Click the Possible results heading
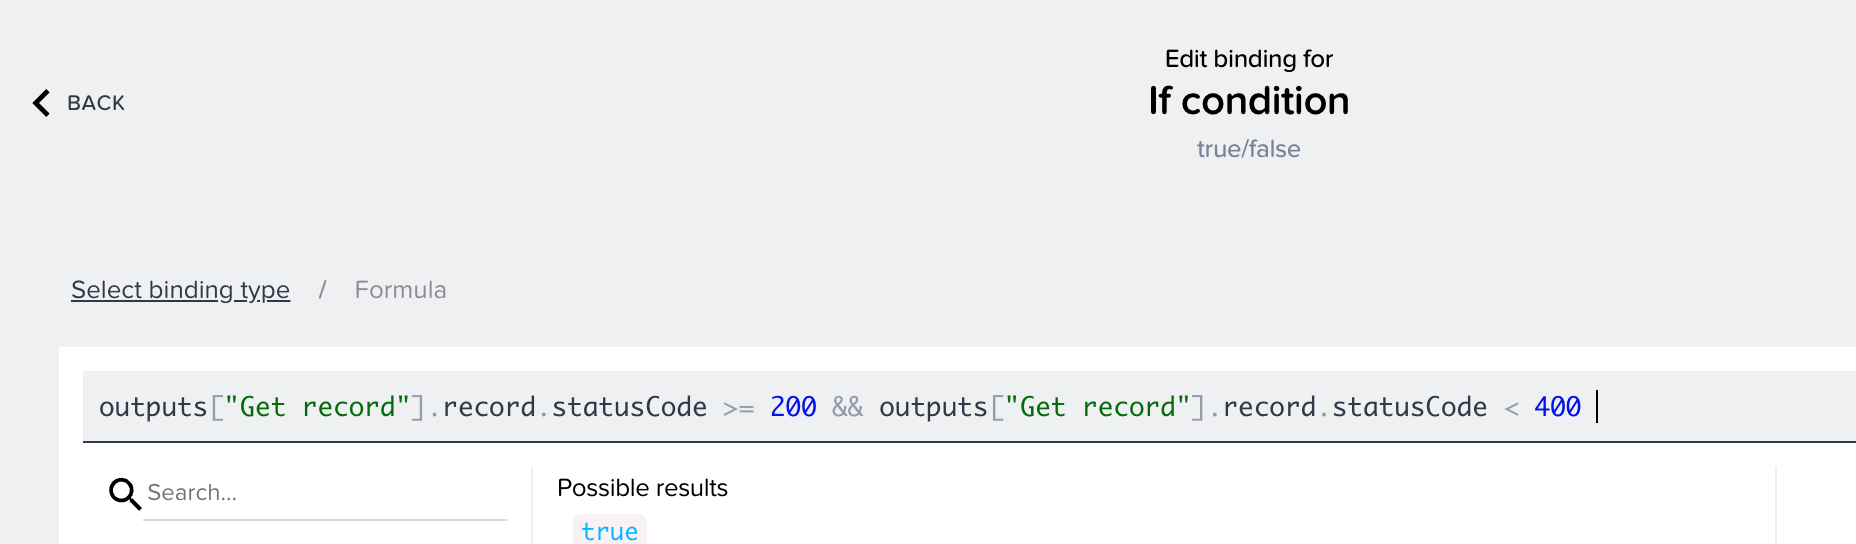 pyautogui.click(x=642, y=488)
